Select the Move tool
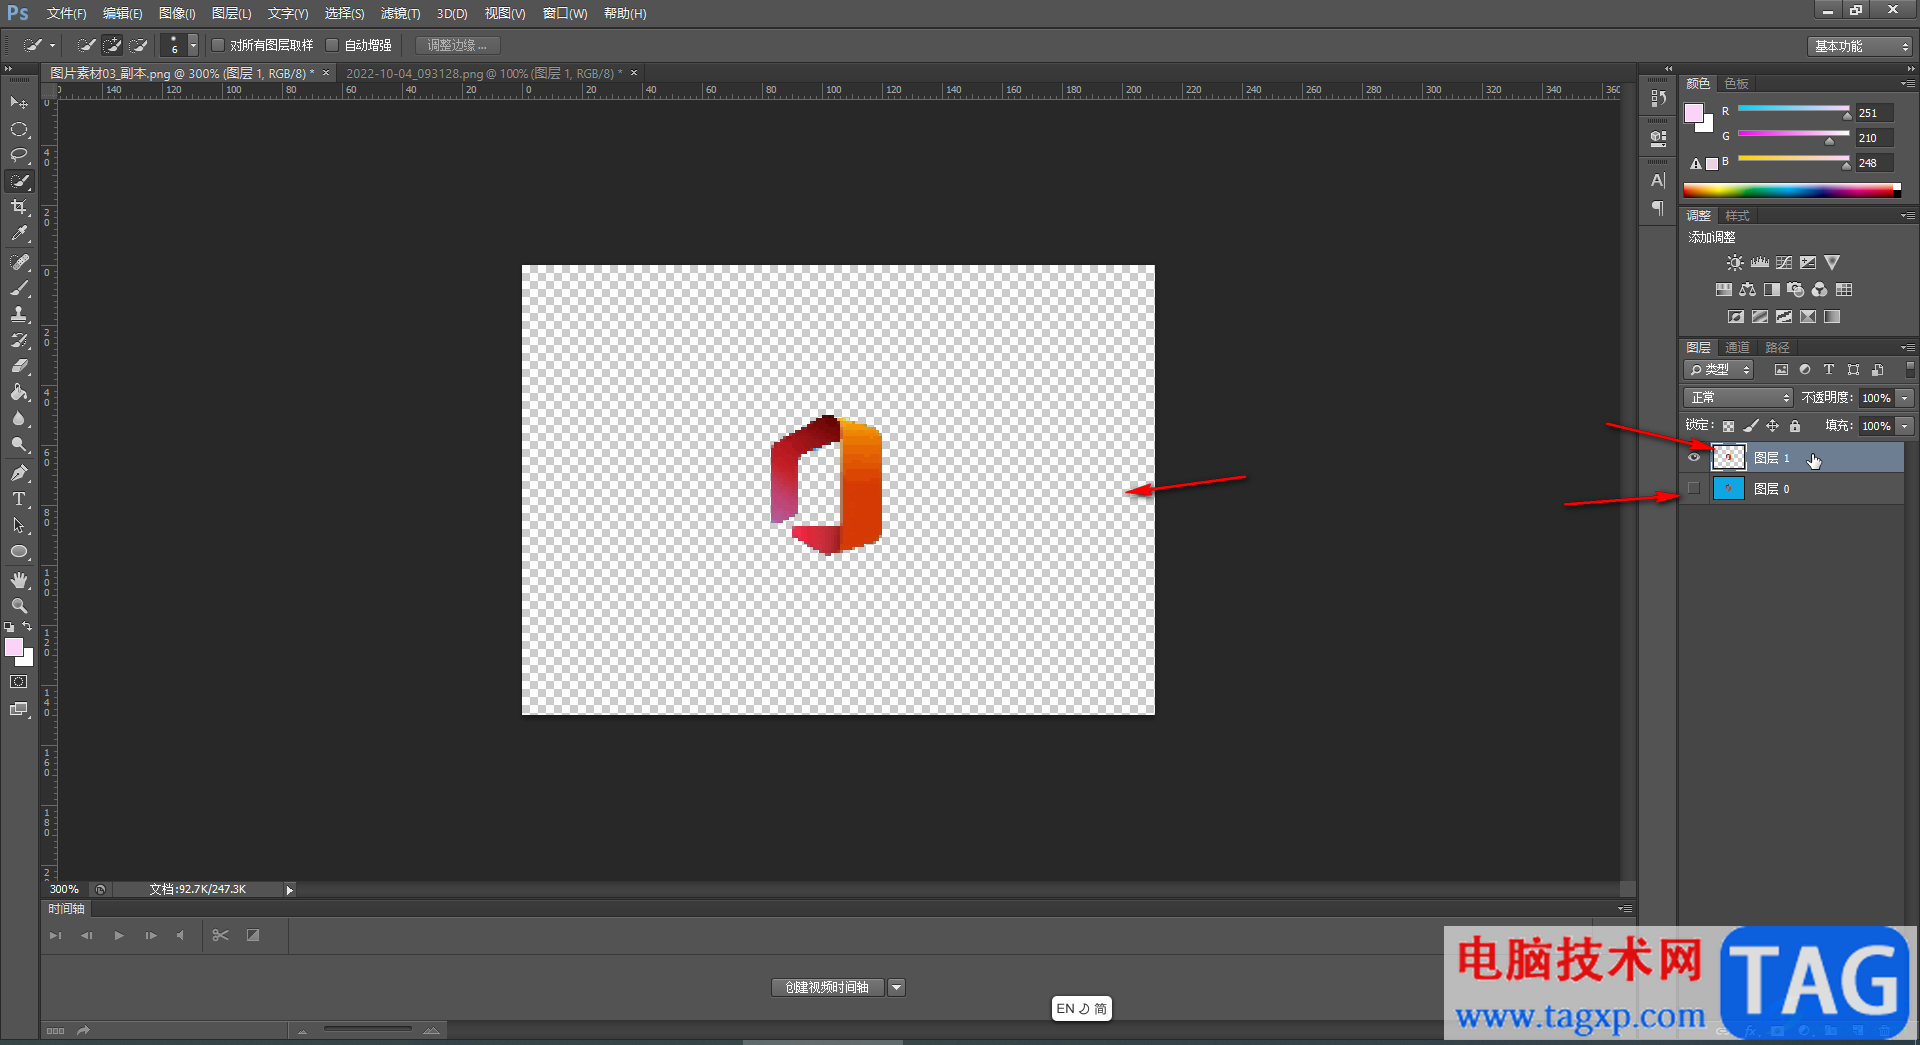1920x1045 pixels. click(x=19, y=103)
